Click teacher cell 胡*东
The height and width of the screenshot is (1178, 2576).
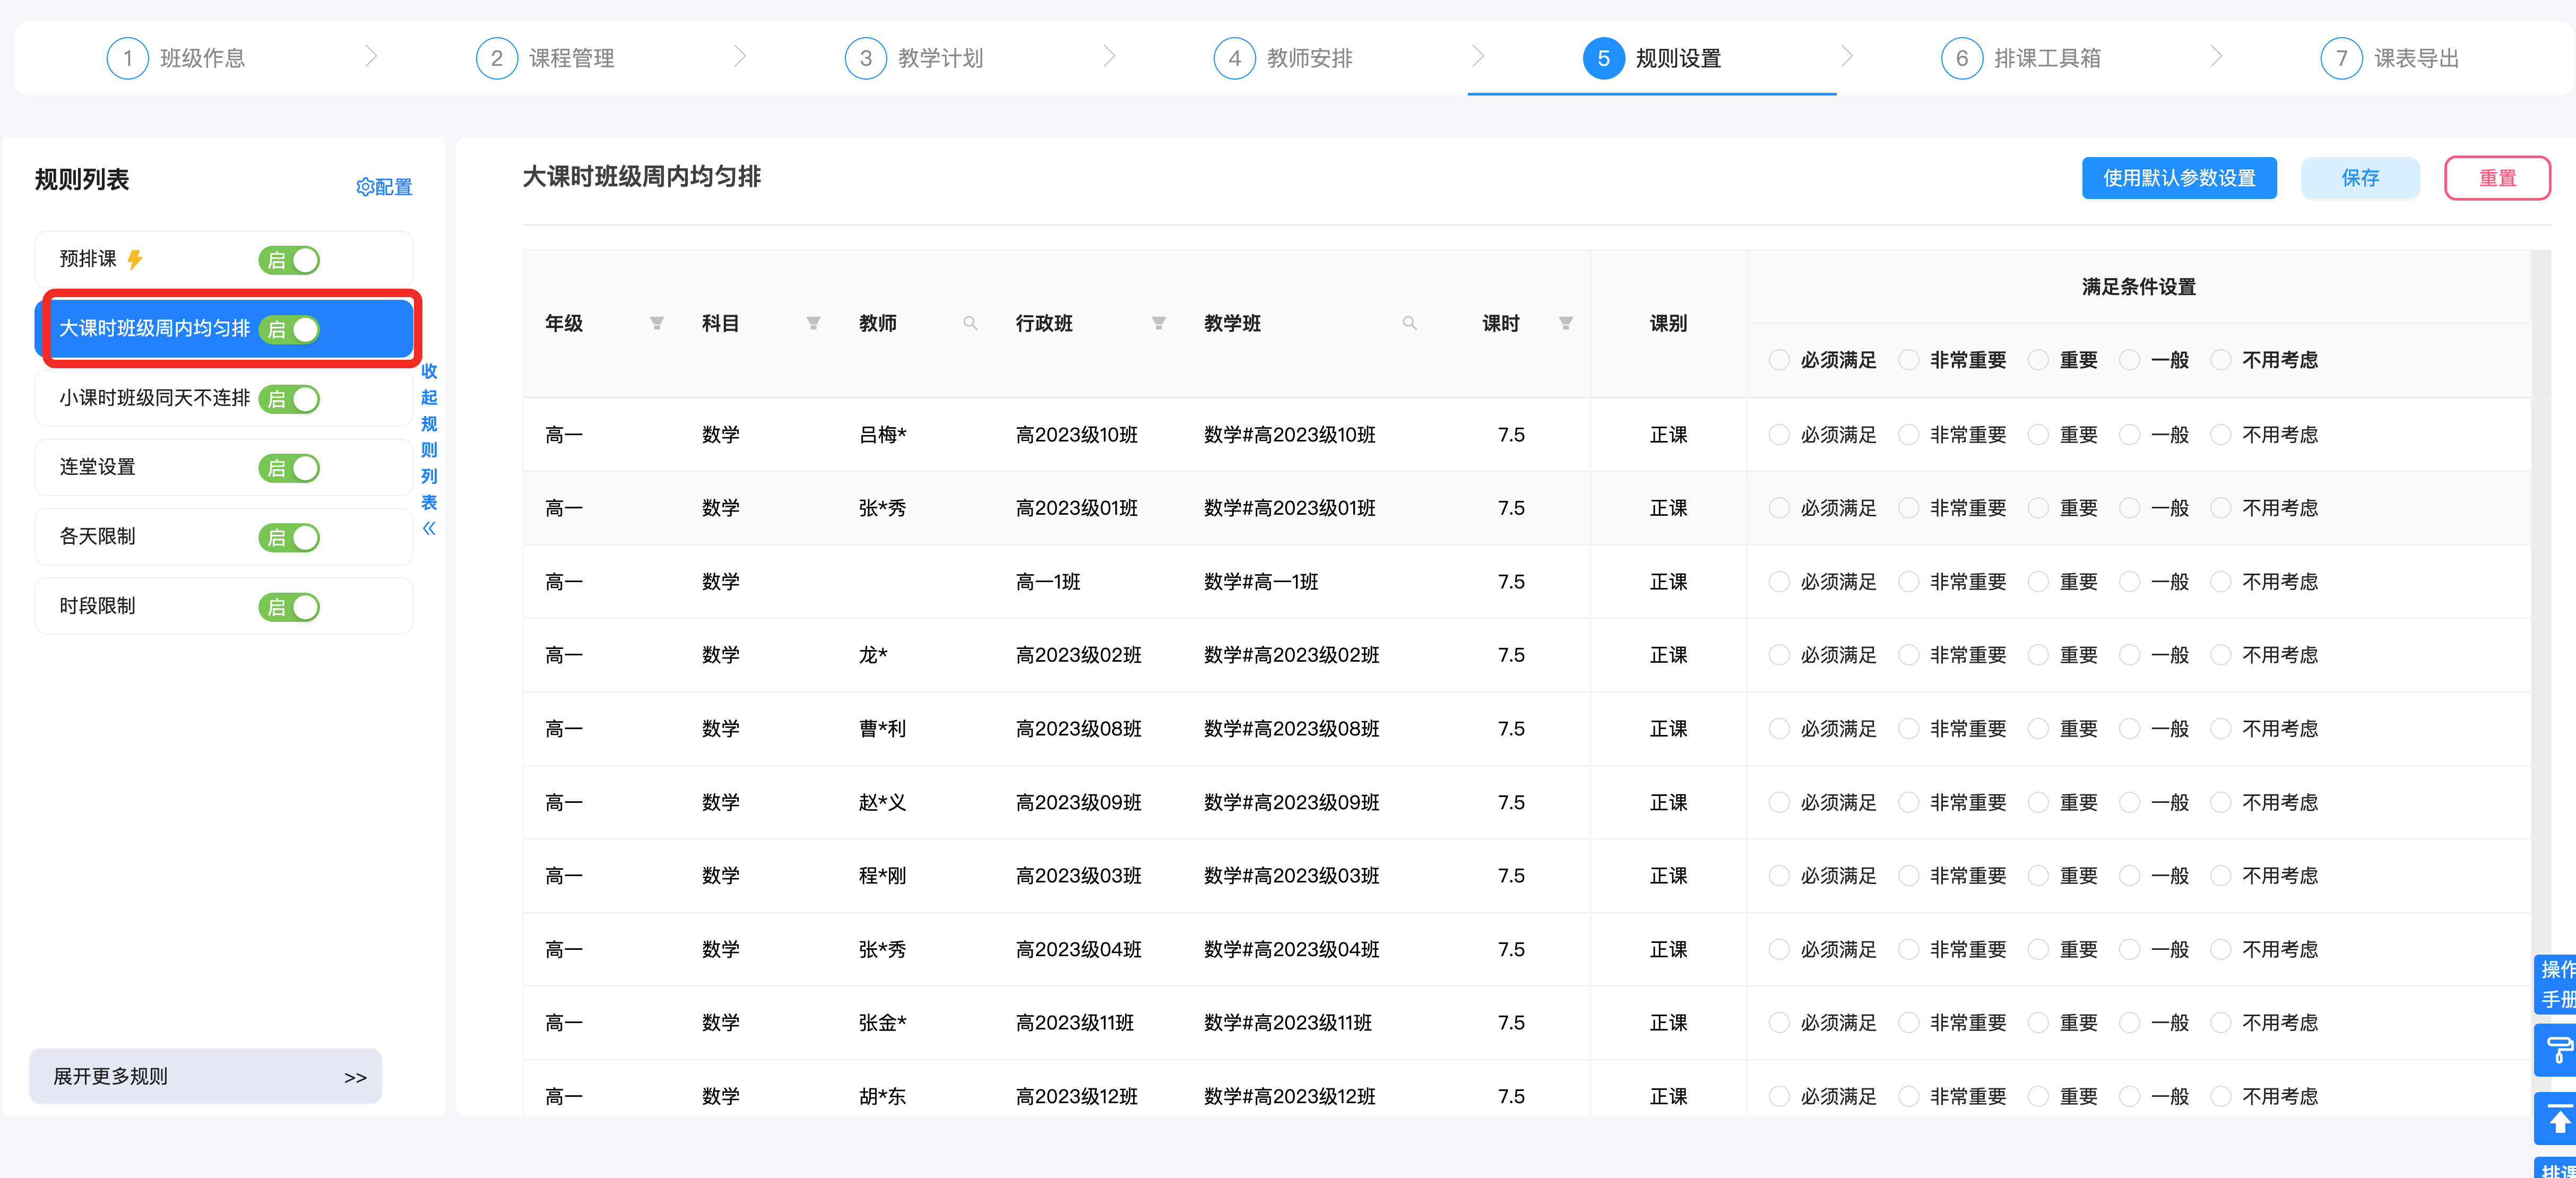(882, 1096)
